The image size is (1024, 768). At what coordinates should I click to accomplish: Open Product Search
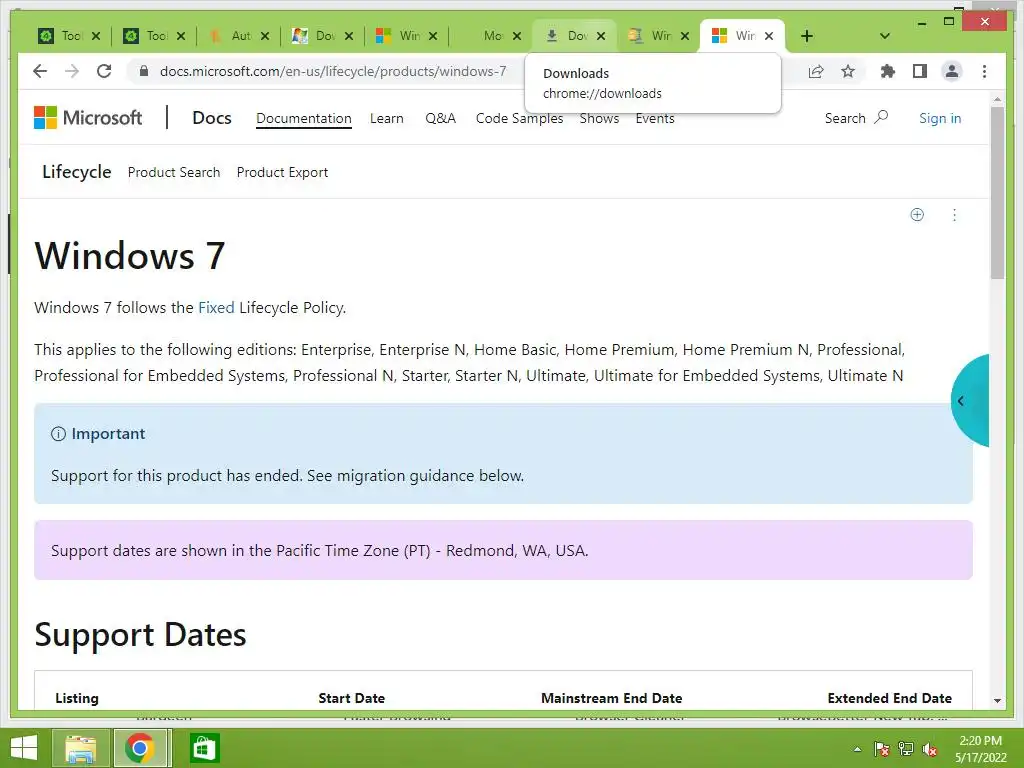(x=174, y=172)
